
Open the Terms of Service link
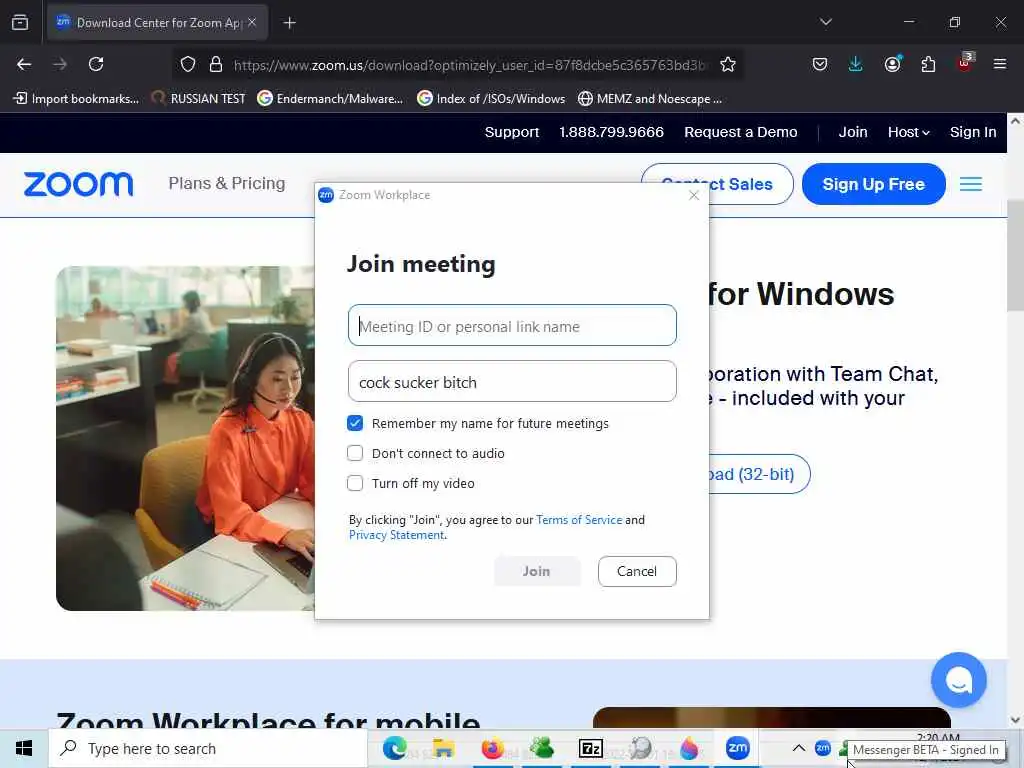pos(579,520)
